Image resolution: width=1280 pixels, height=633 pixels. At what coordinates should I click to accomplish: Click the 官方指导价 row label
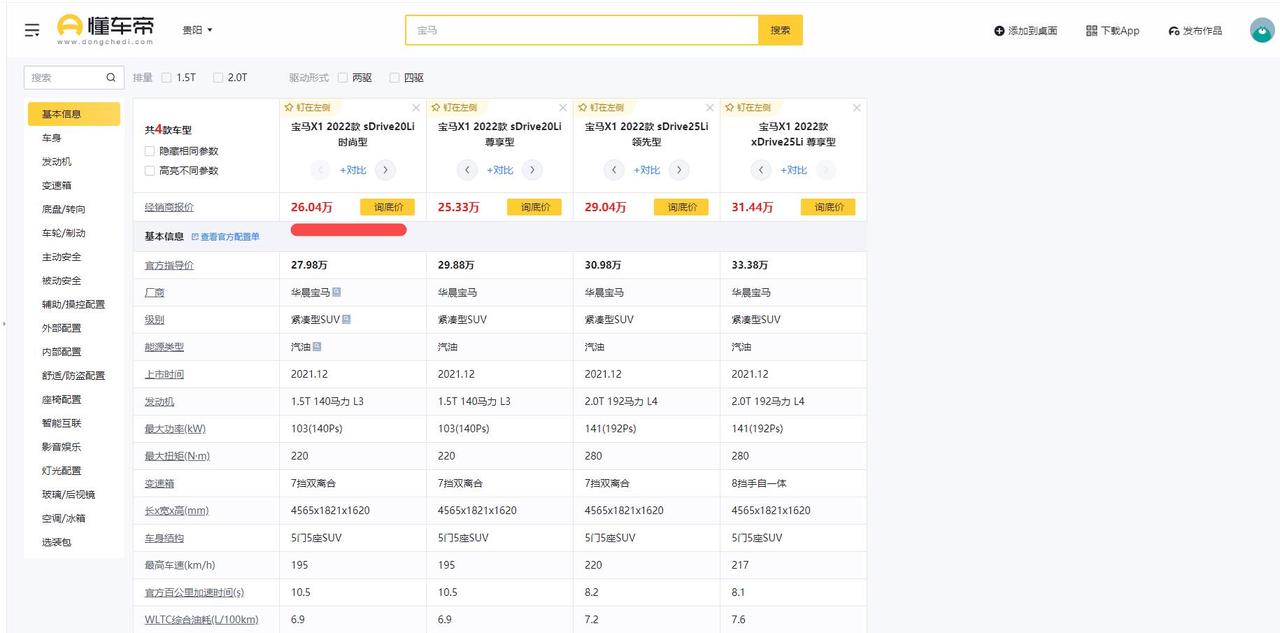click(x=169, y=265)
